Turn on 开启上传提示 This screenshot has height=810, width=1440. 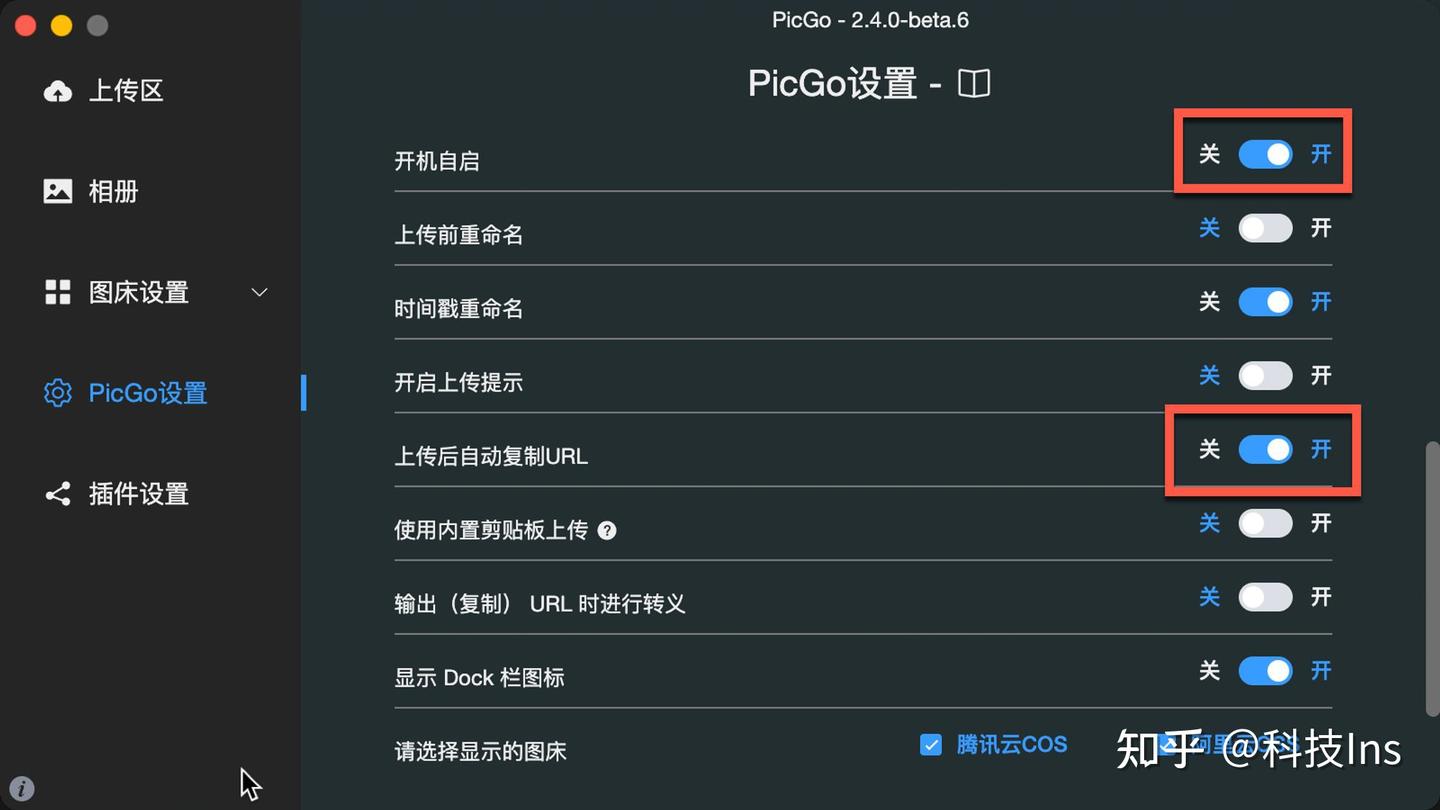tap(1265, 375)
